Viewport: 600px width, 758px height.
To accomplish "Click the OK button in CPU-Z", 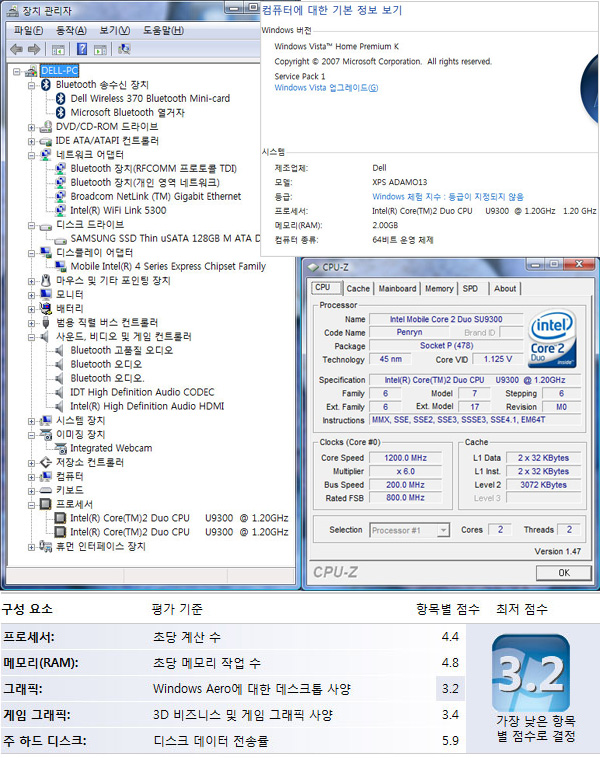I will point(564,573).
